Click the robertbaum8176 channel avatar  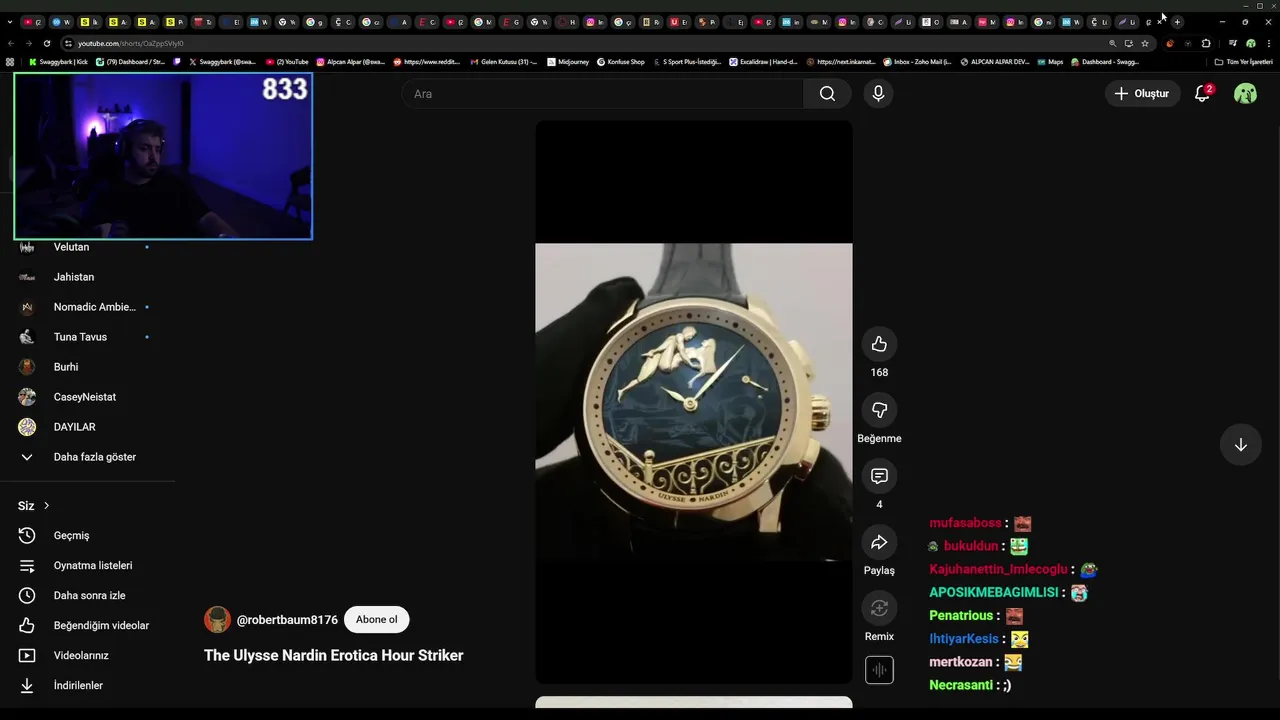point(217,620)
